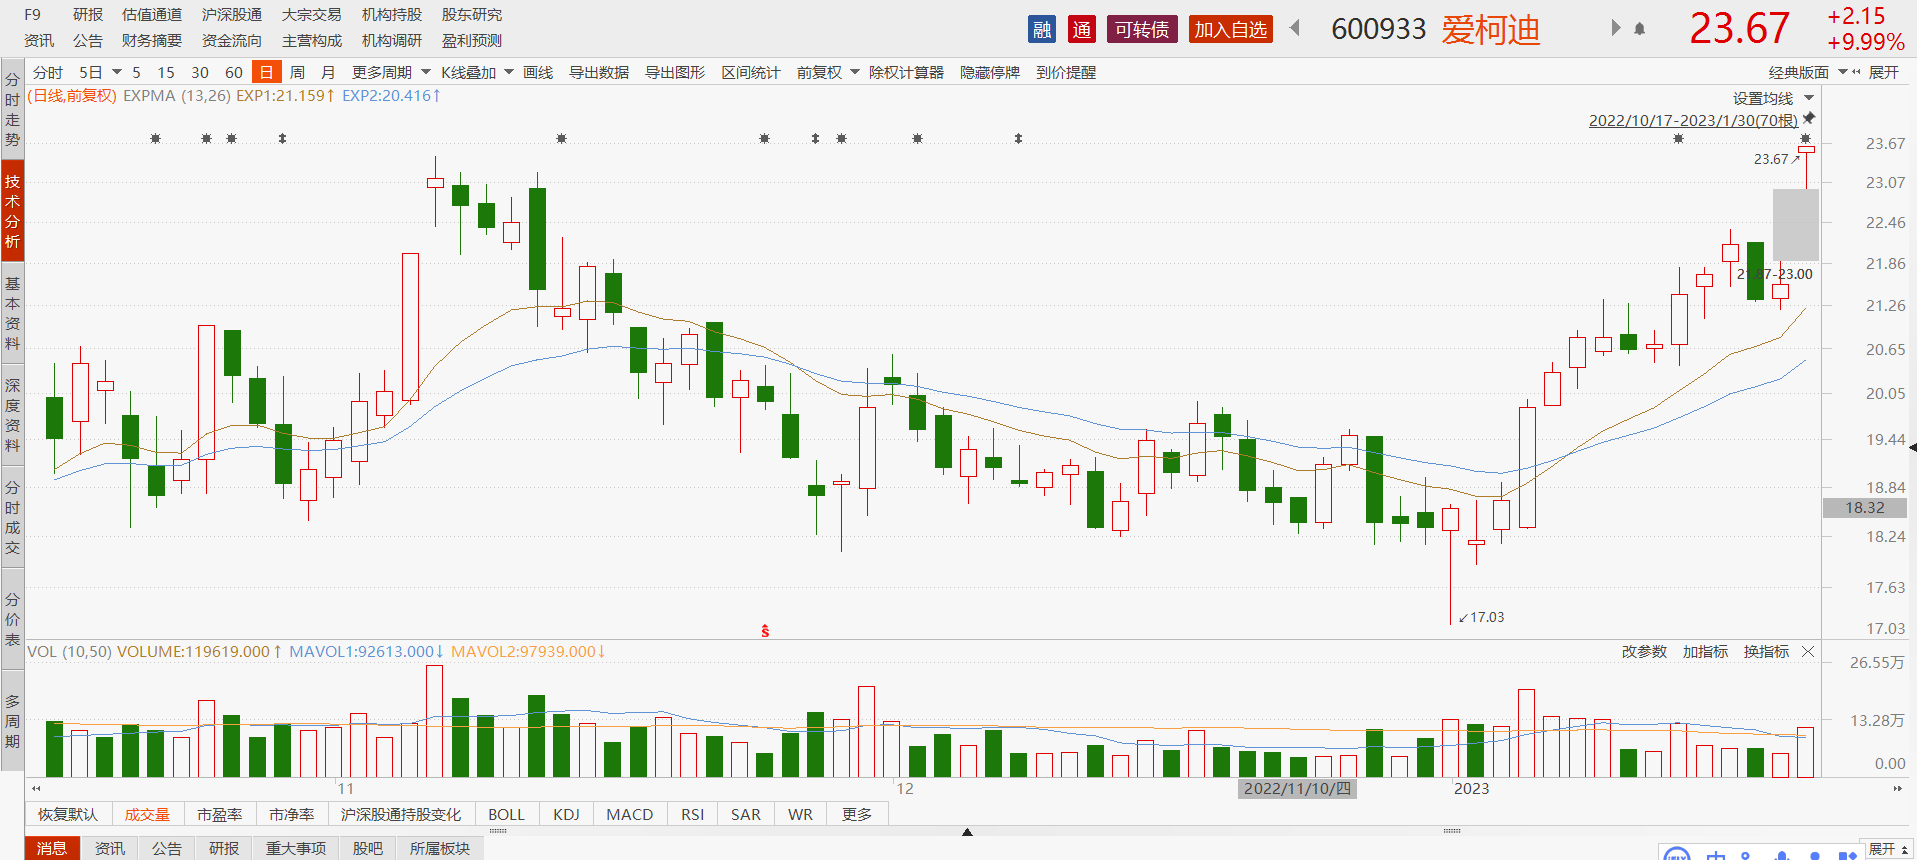
Task: Select the 分时走势 sidebar tab
Action: click(12, 109)
